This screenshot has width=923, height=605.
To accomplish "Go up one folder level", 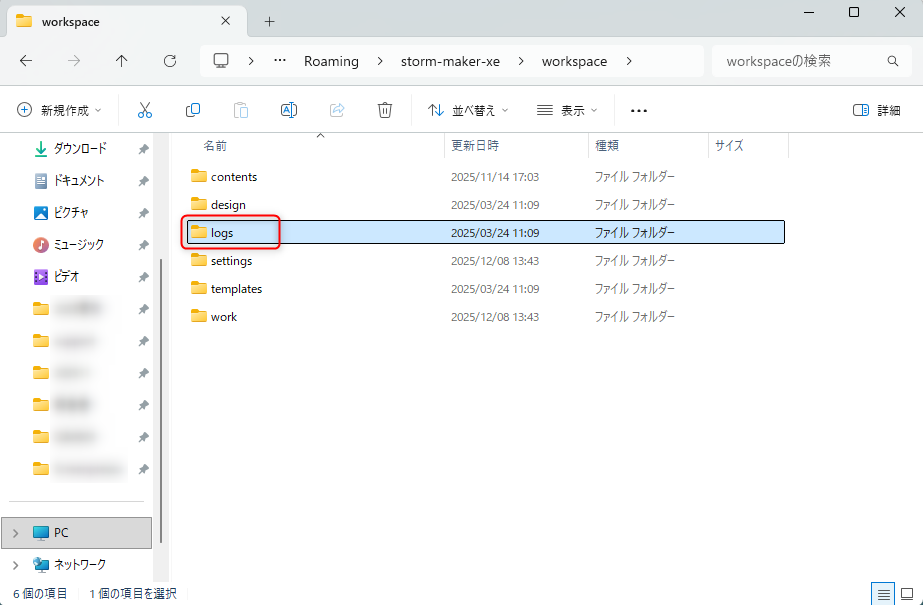I will 122,61.
